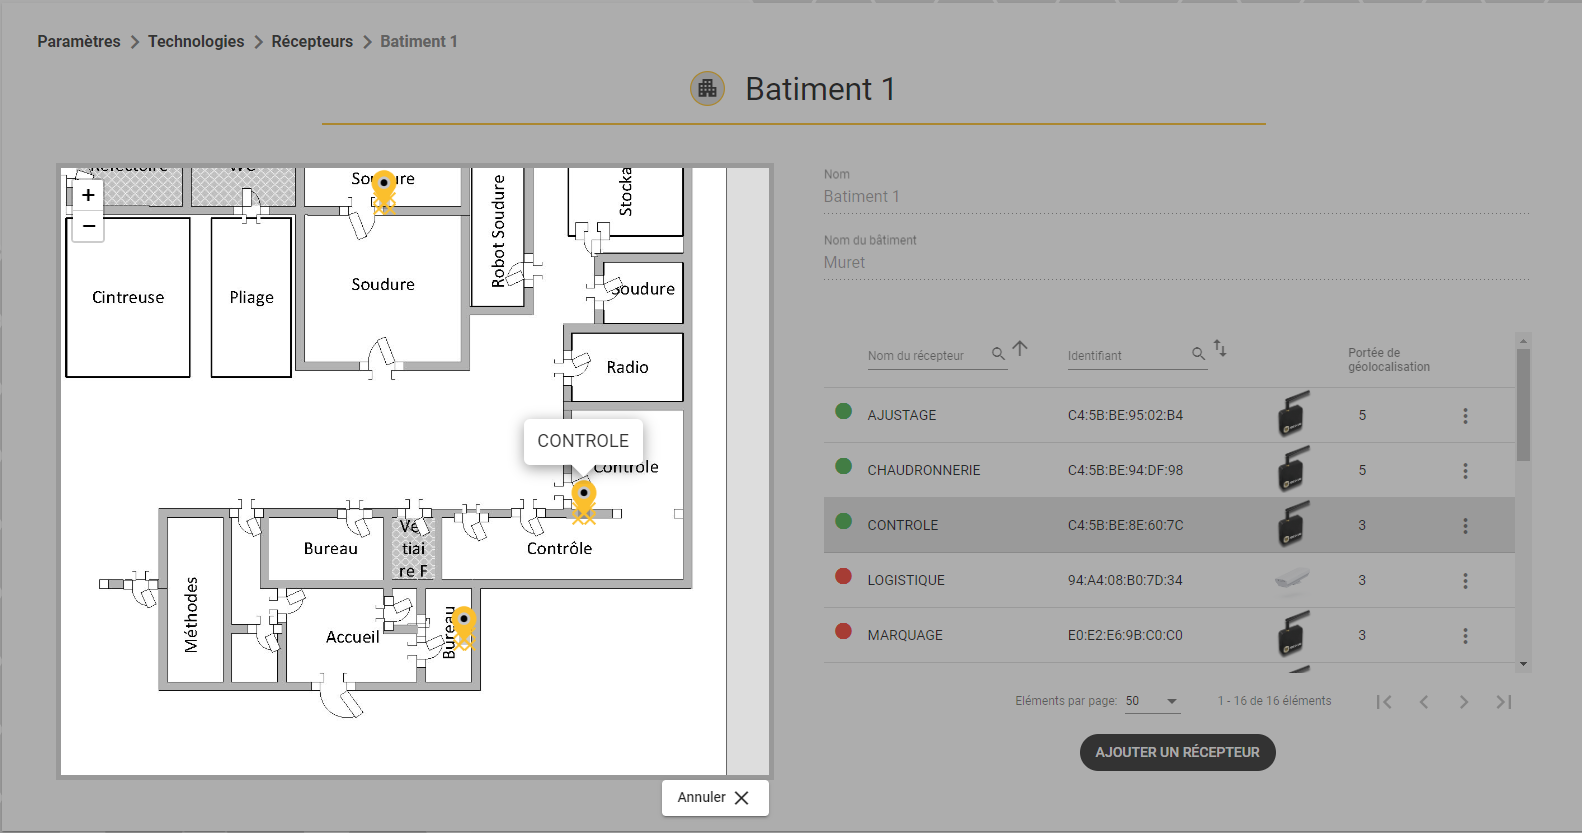The image size is (1582, 833).
Task: Select the CHAUDRONNERIE receiver row
Action: [1169, 471]
